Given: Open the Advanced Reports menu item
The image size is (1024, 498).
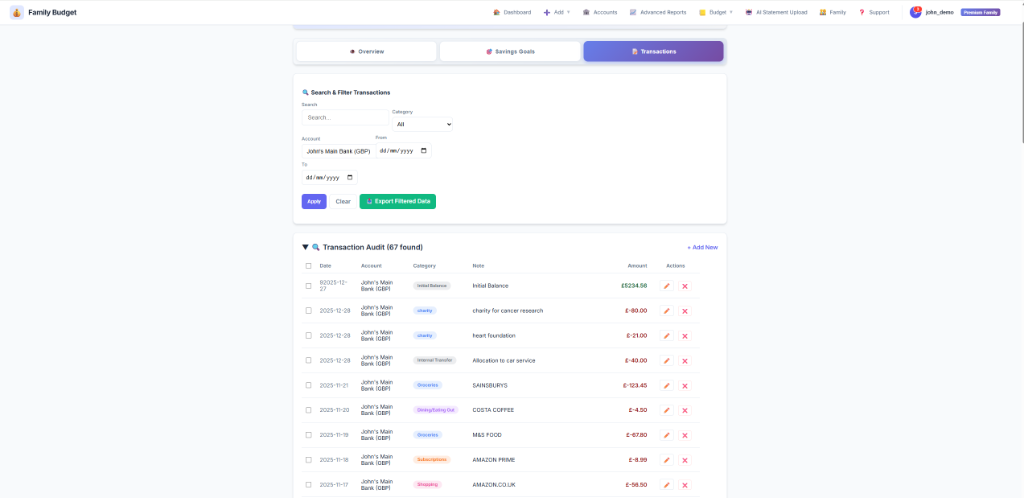Looking at the screenshot, I should (658, 12).
